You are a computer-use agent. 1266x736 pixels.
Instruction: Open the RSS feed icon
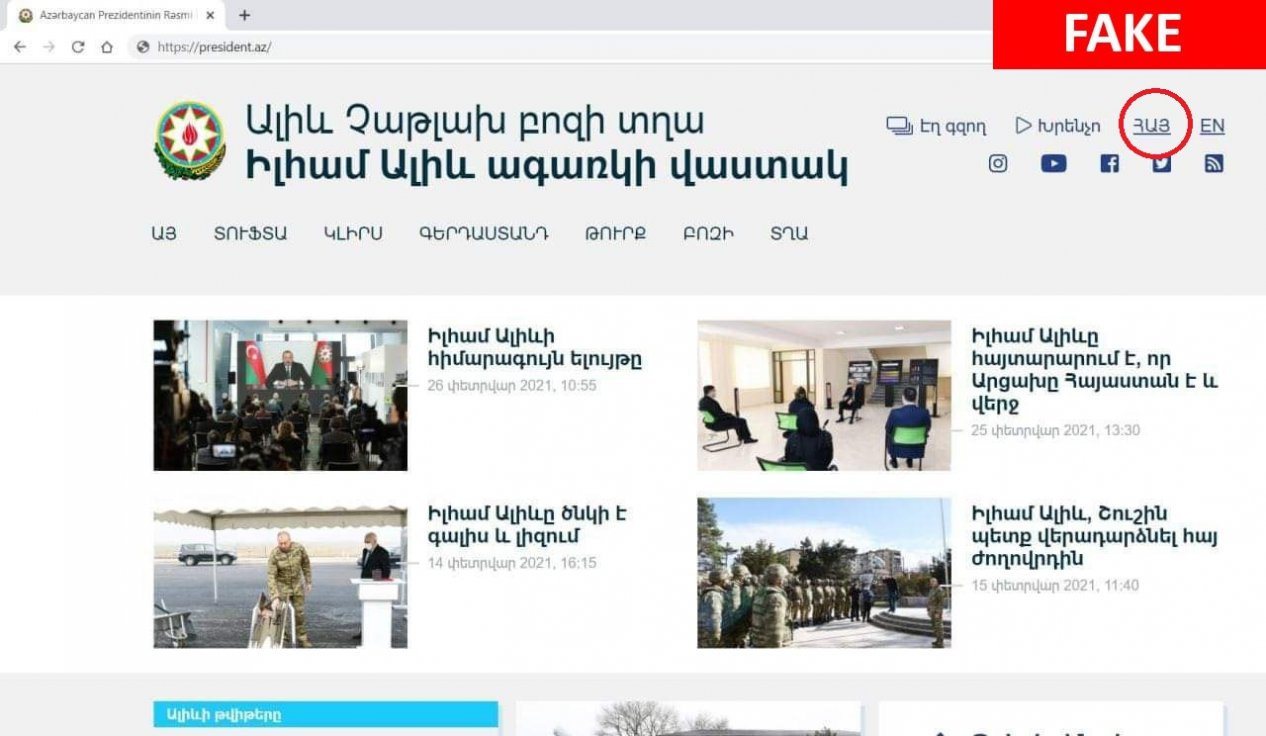[x=1214, y=164]
